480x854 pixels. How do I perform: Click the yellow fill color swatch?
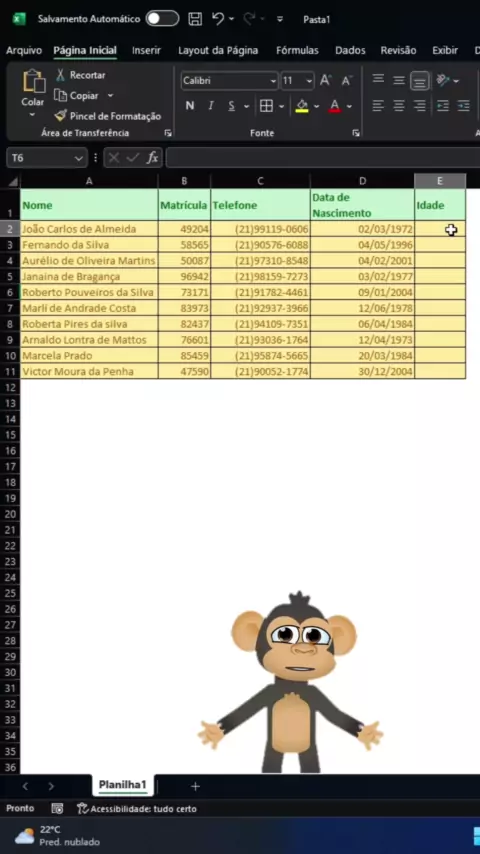(x=302, y=106)
